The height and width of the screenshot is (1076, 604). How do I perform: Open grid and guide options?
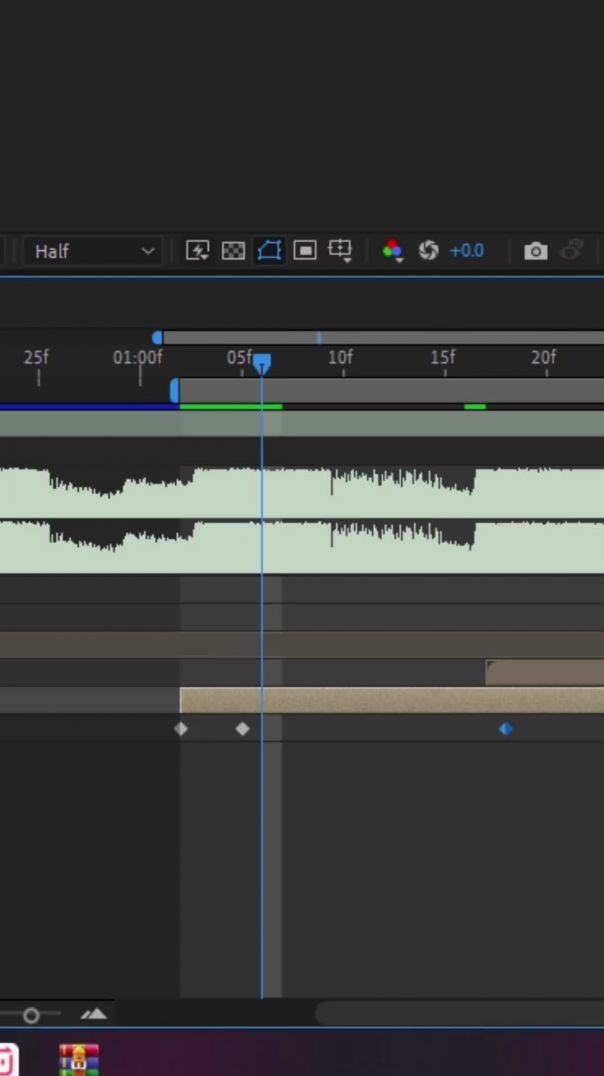pyautogui.click(x=340, y=251)
